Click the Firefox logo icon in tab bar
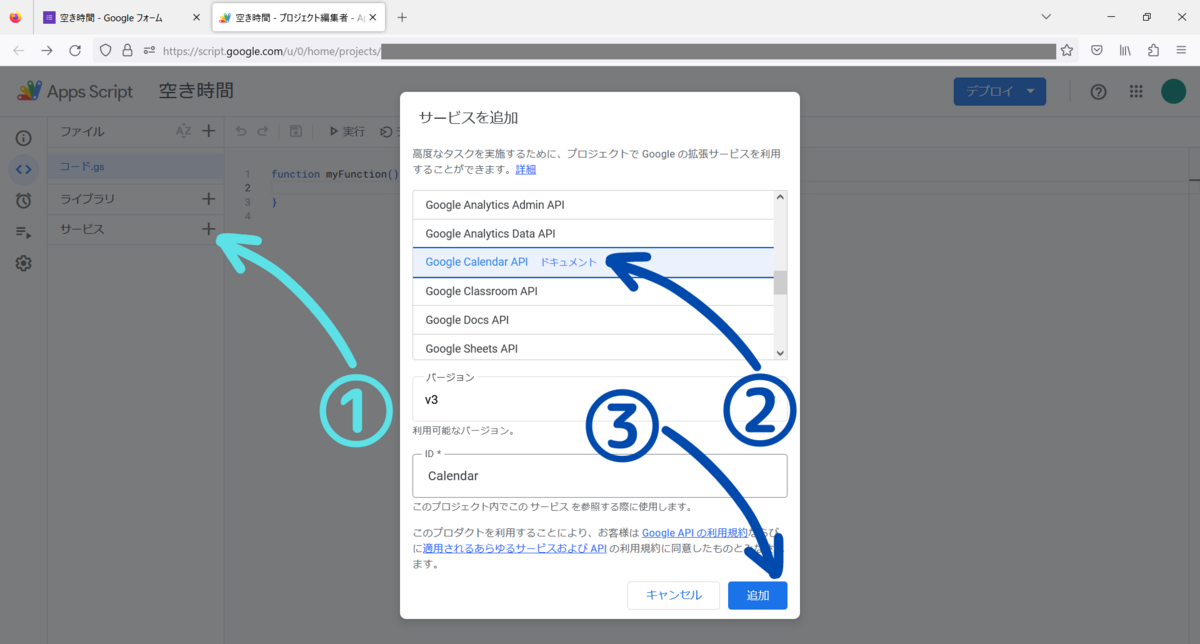The height and width of the screenshot is (644, 1200). 15,17
